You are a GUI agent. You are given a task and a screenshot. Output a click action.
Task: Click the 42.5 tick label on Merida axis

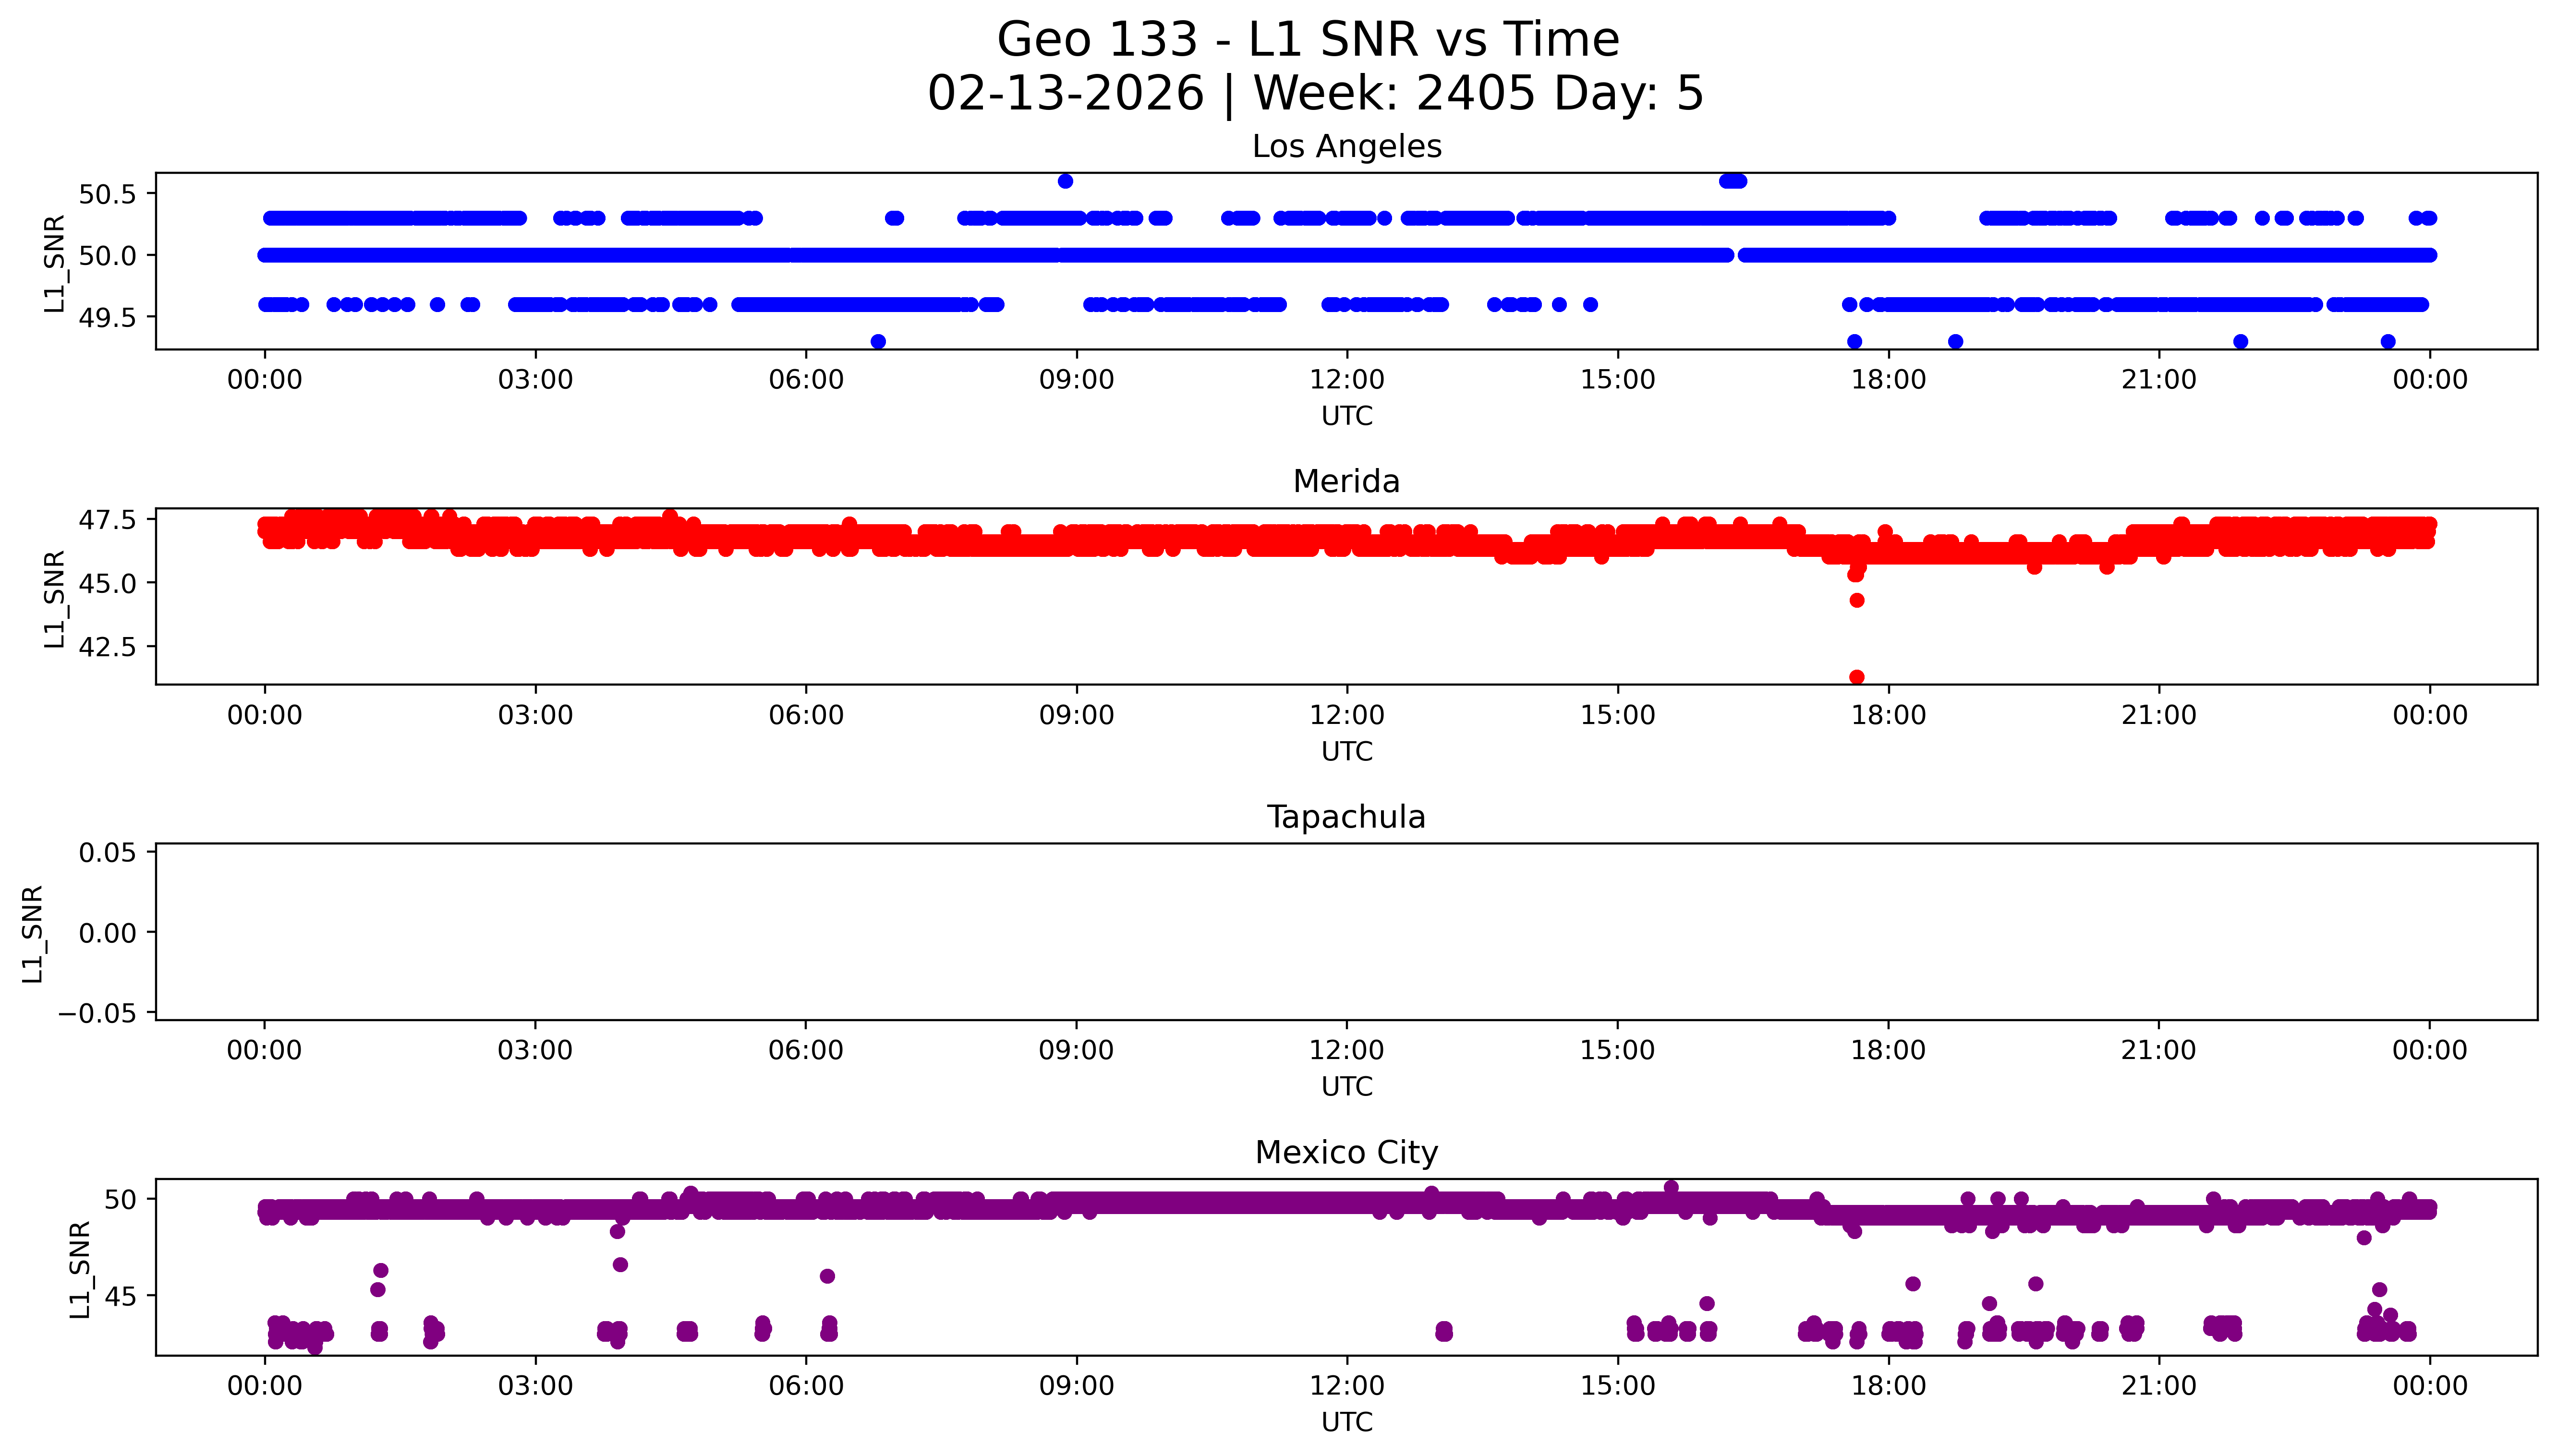tap(107, 647)
